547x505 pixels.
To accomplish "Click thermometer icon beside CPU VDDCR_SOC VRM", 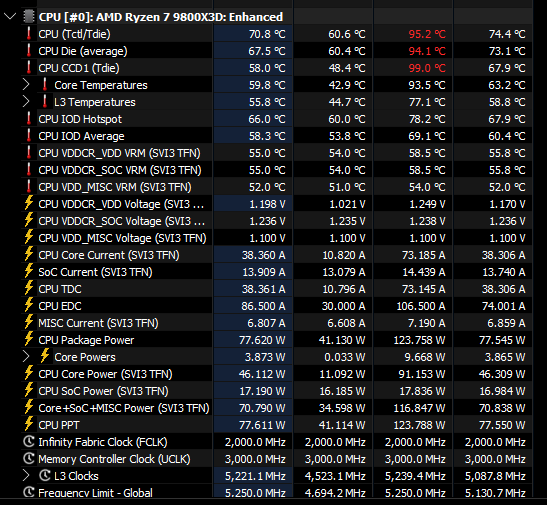I will [29, 170].
